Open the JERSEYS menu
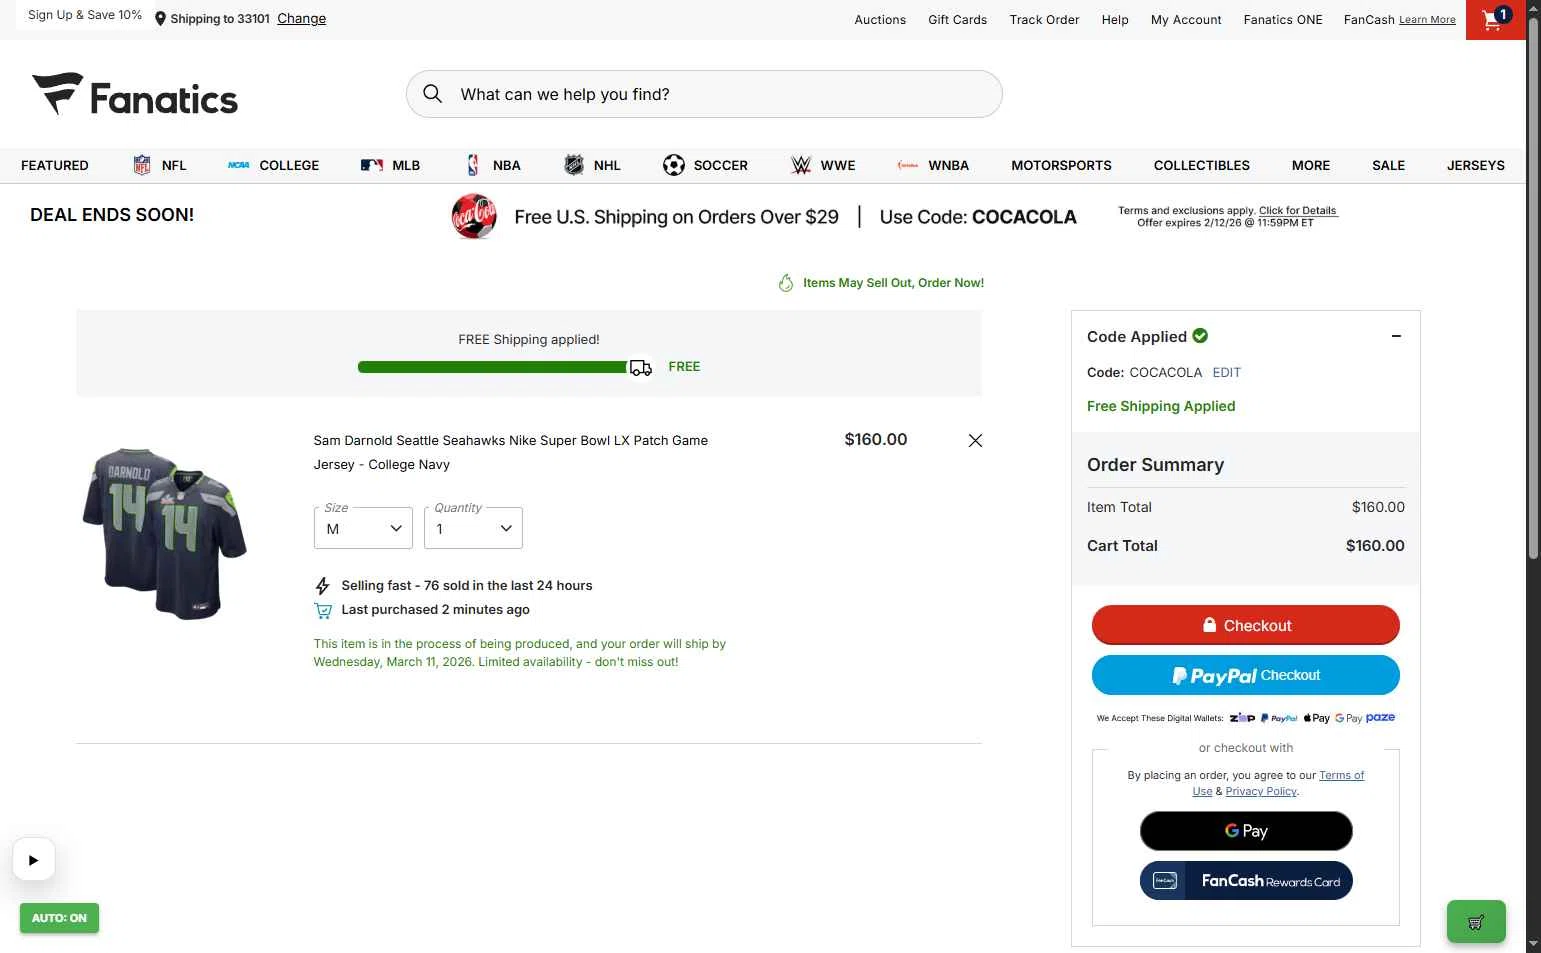 1475,165
